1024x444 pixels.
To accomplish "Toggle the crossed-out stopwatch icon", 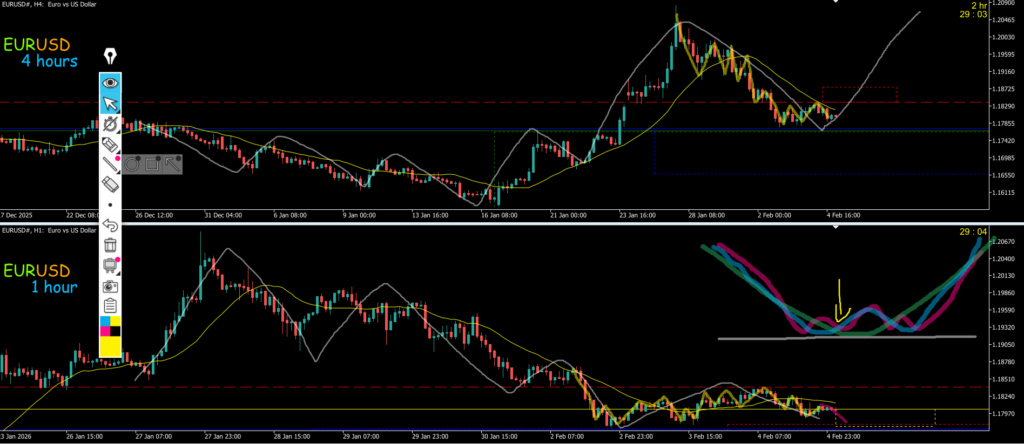I will click(111, 125).
